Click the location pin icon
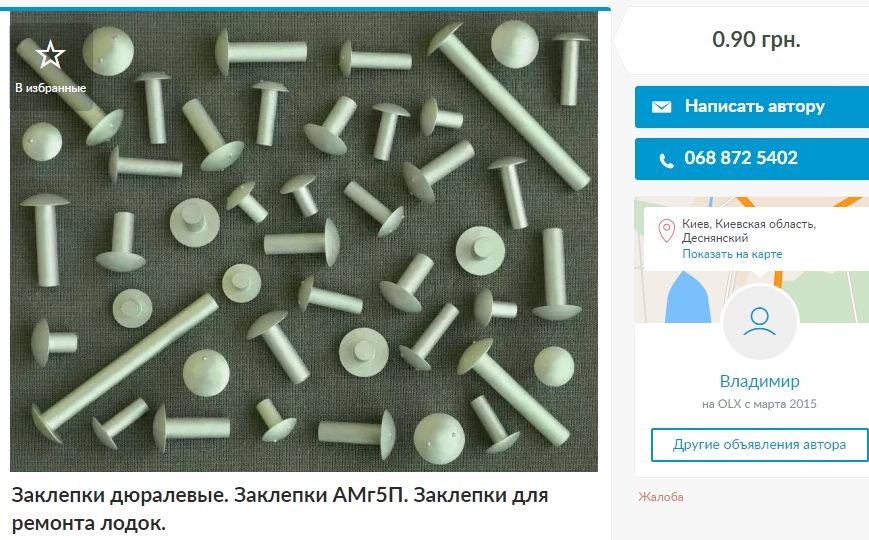Image resolution: width=869 pixels, height=540 pixels. pyautogui.click(x=666, y=231)
